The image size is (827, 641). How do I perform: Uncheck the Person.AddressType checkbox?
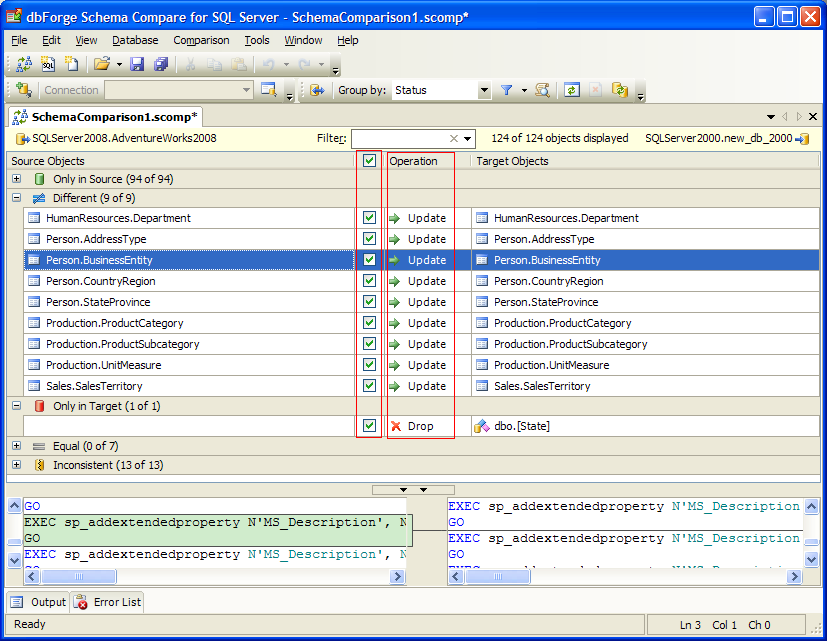369,239
